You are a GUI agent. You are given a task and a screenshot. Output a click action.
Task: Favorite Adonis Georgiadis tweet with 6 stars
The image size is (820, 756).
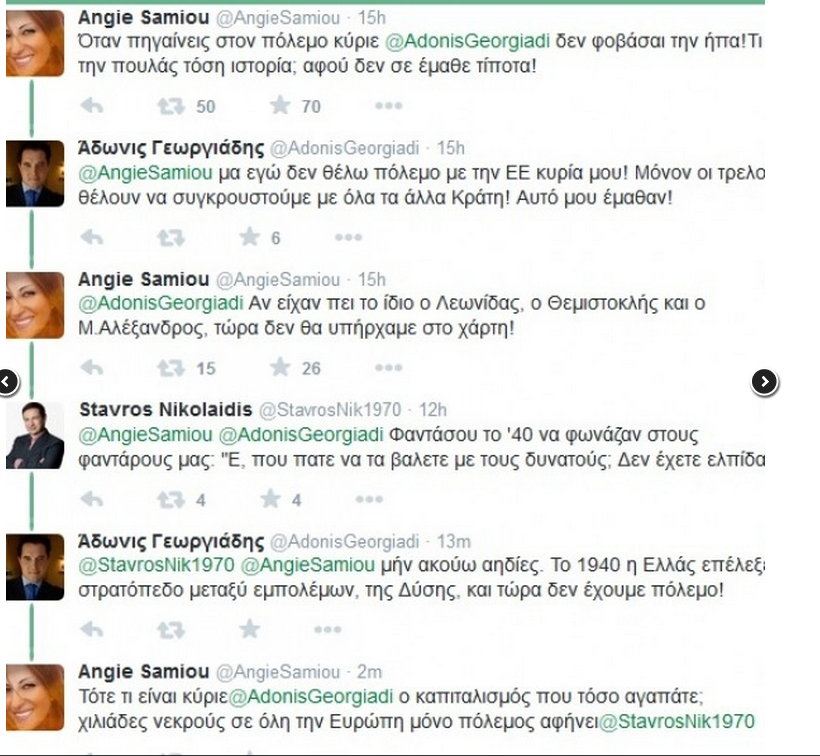(x=249, y=237)
